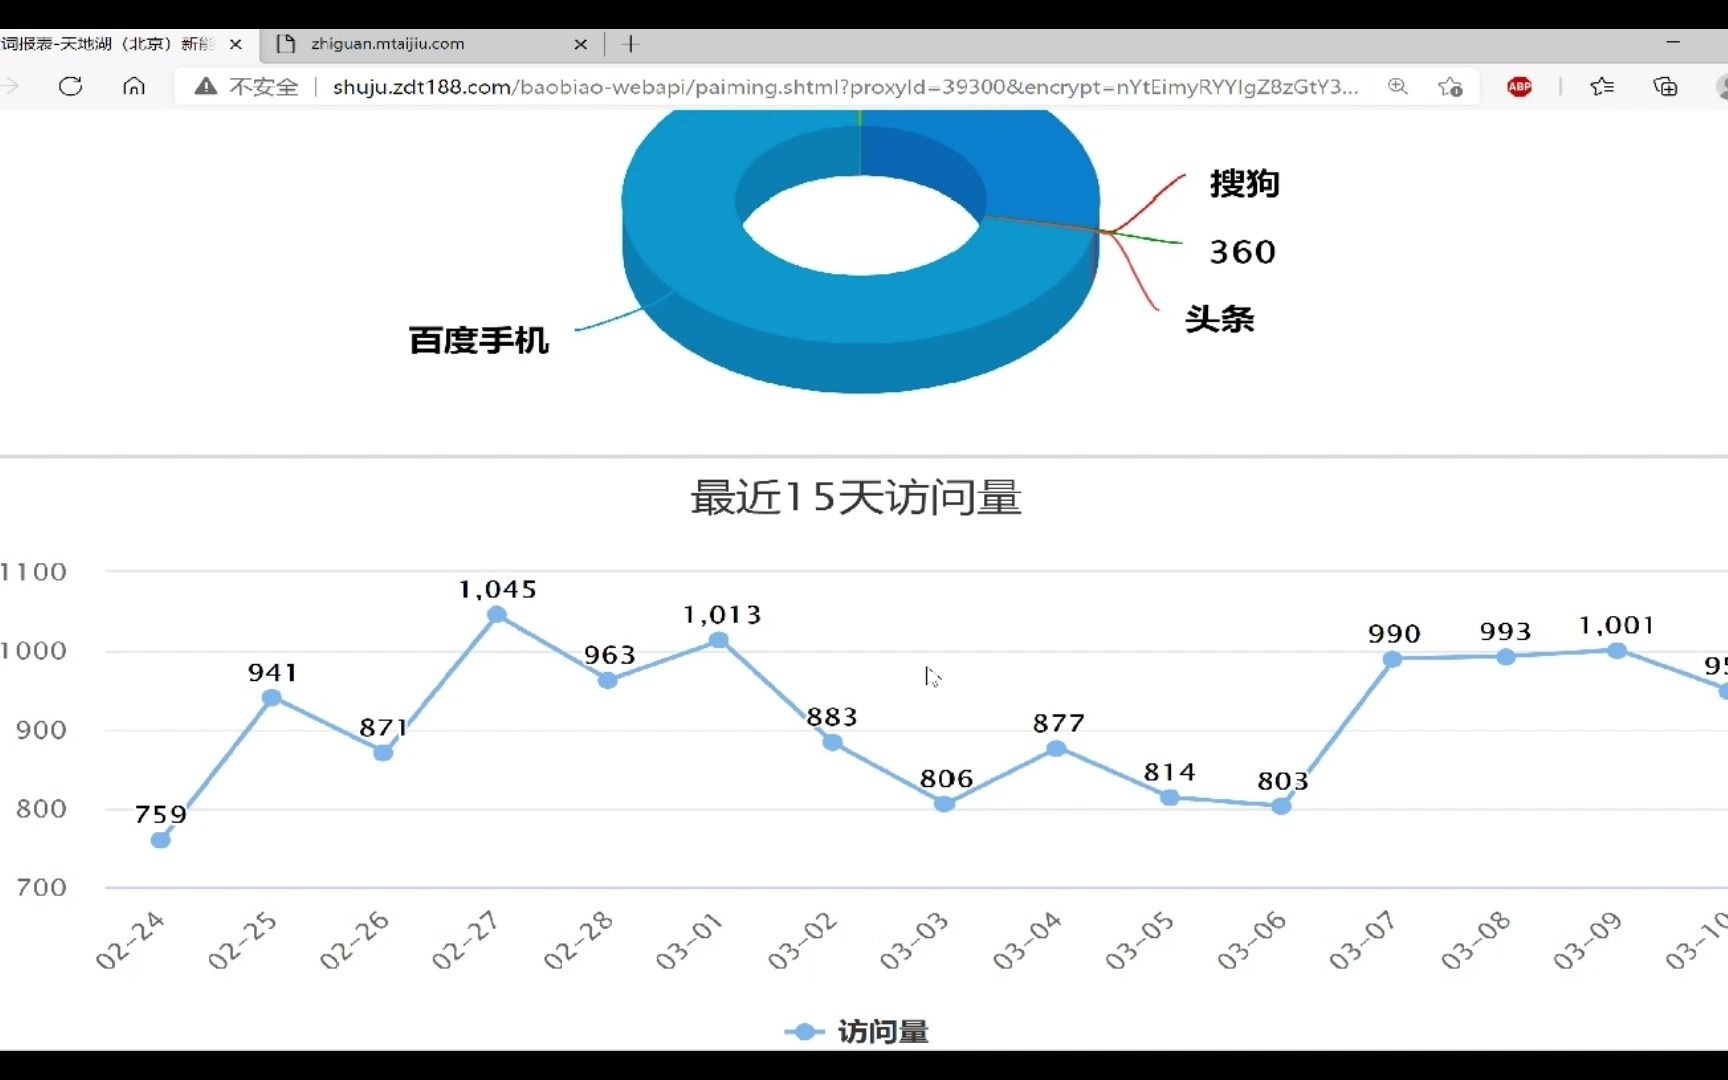Go to the browser home page

point(134,87)
